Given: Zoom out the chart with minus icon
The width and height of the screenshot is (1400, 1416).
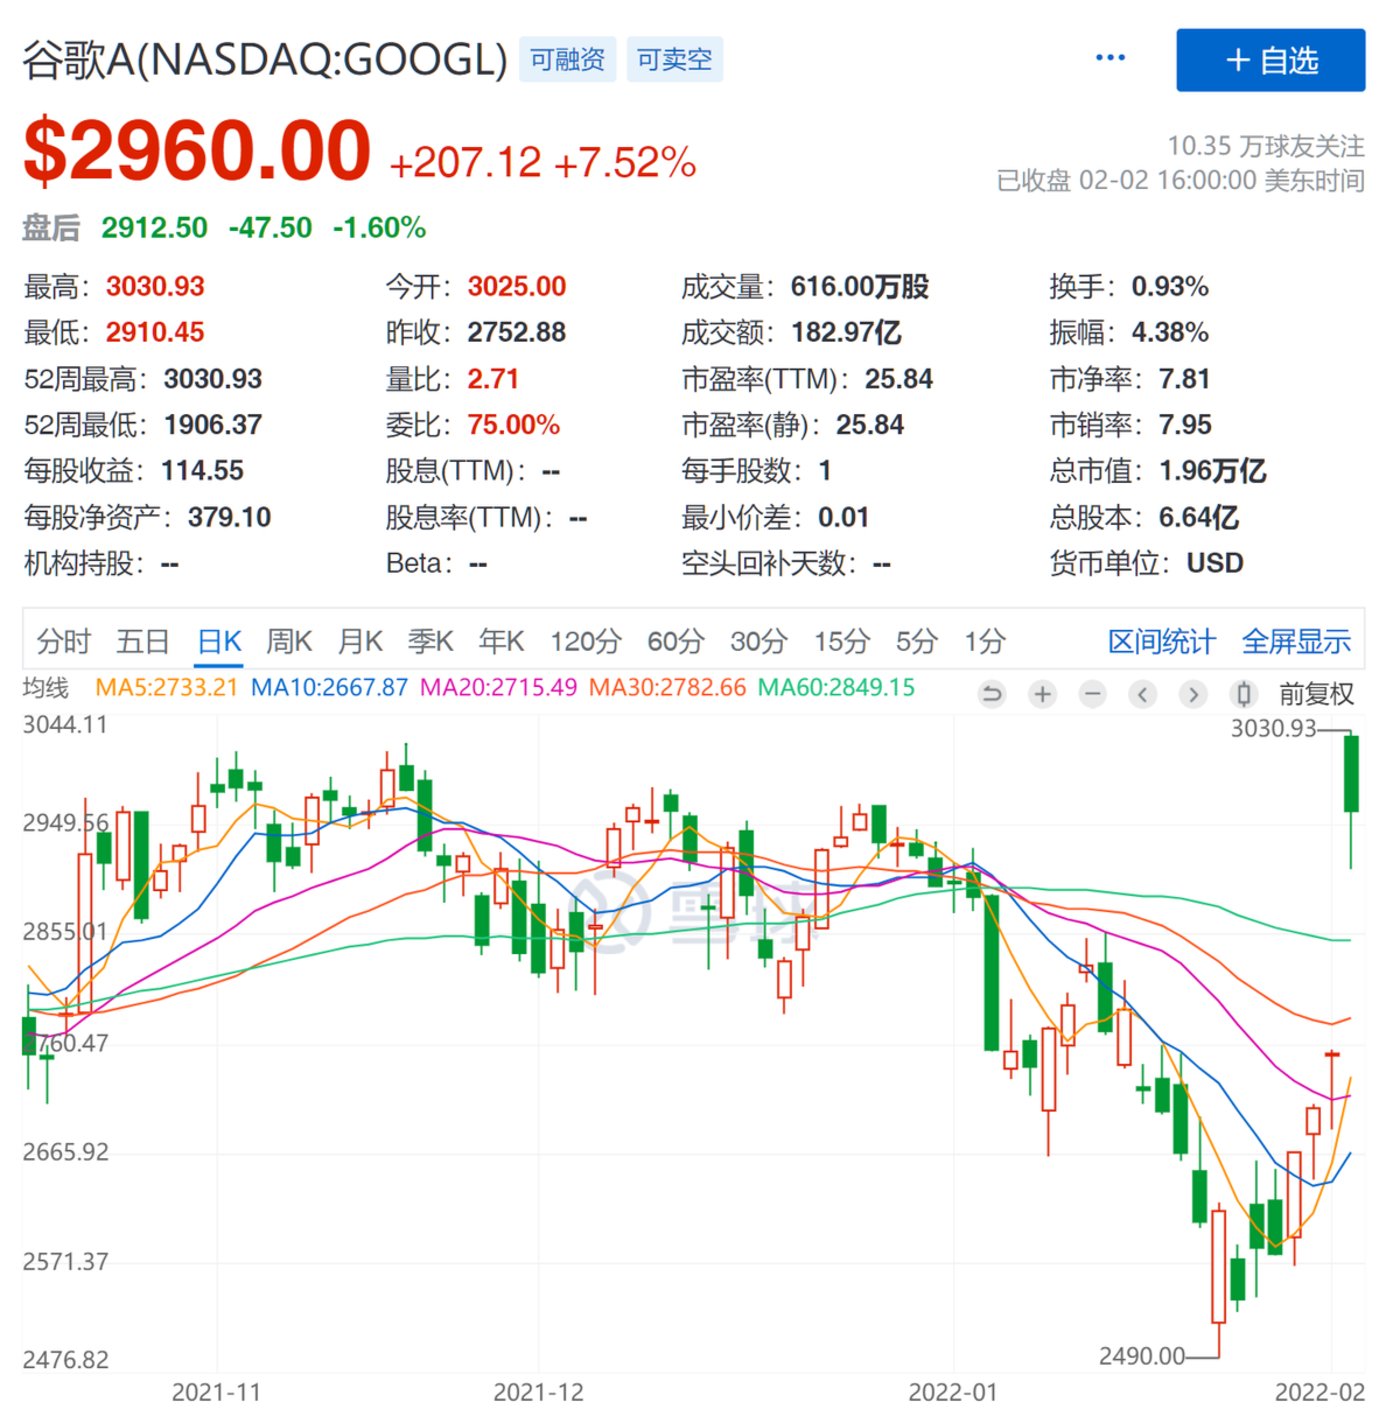Looking at the screenshot, I should pyautogui.click(x=1093, y=694).
